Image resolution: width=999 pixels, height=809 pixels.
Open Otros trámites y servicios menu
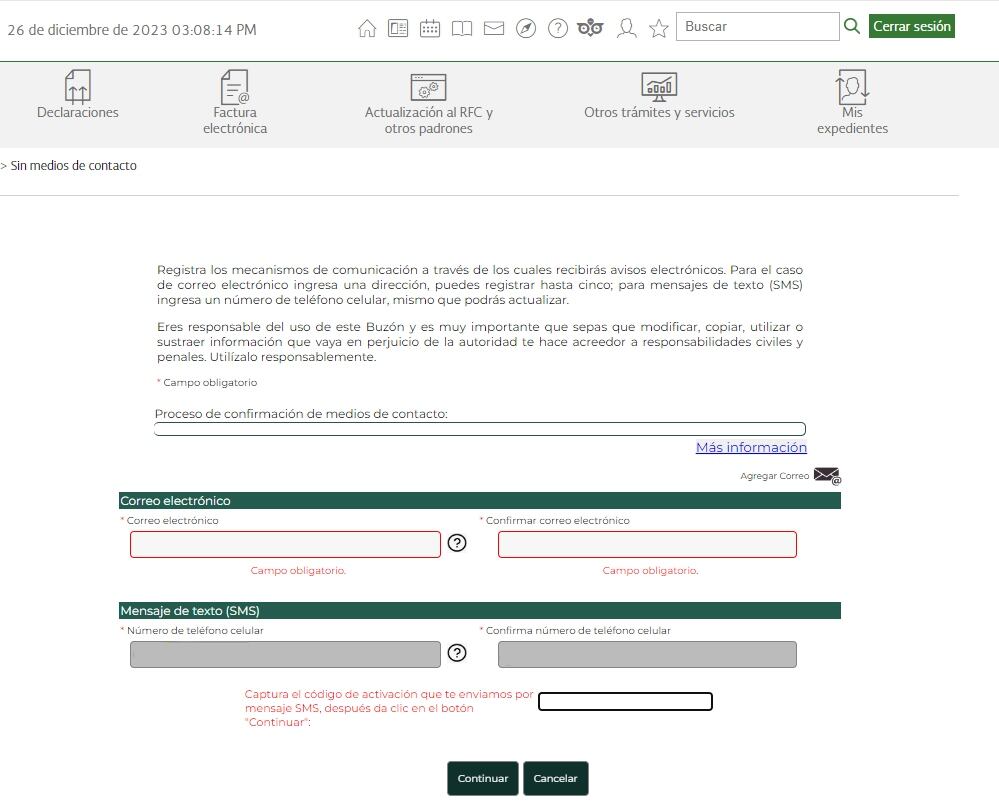(x=659, y=96)
